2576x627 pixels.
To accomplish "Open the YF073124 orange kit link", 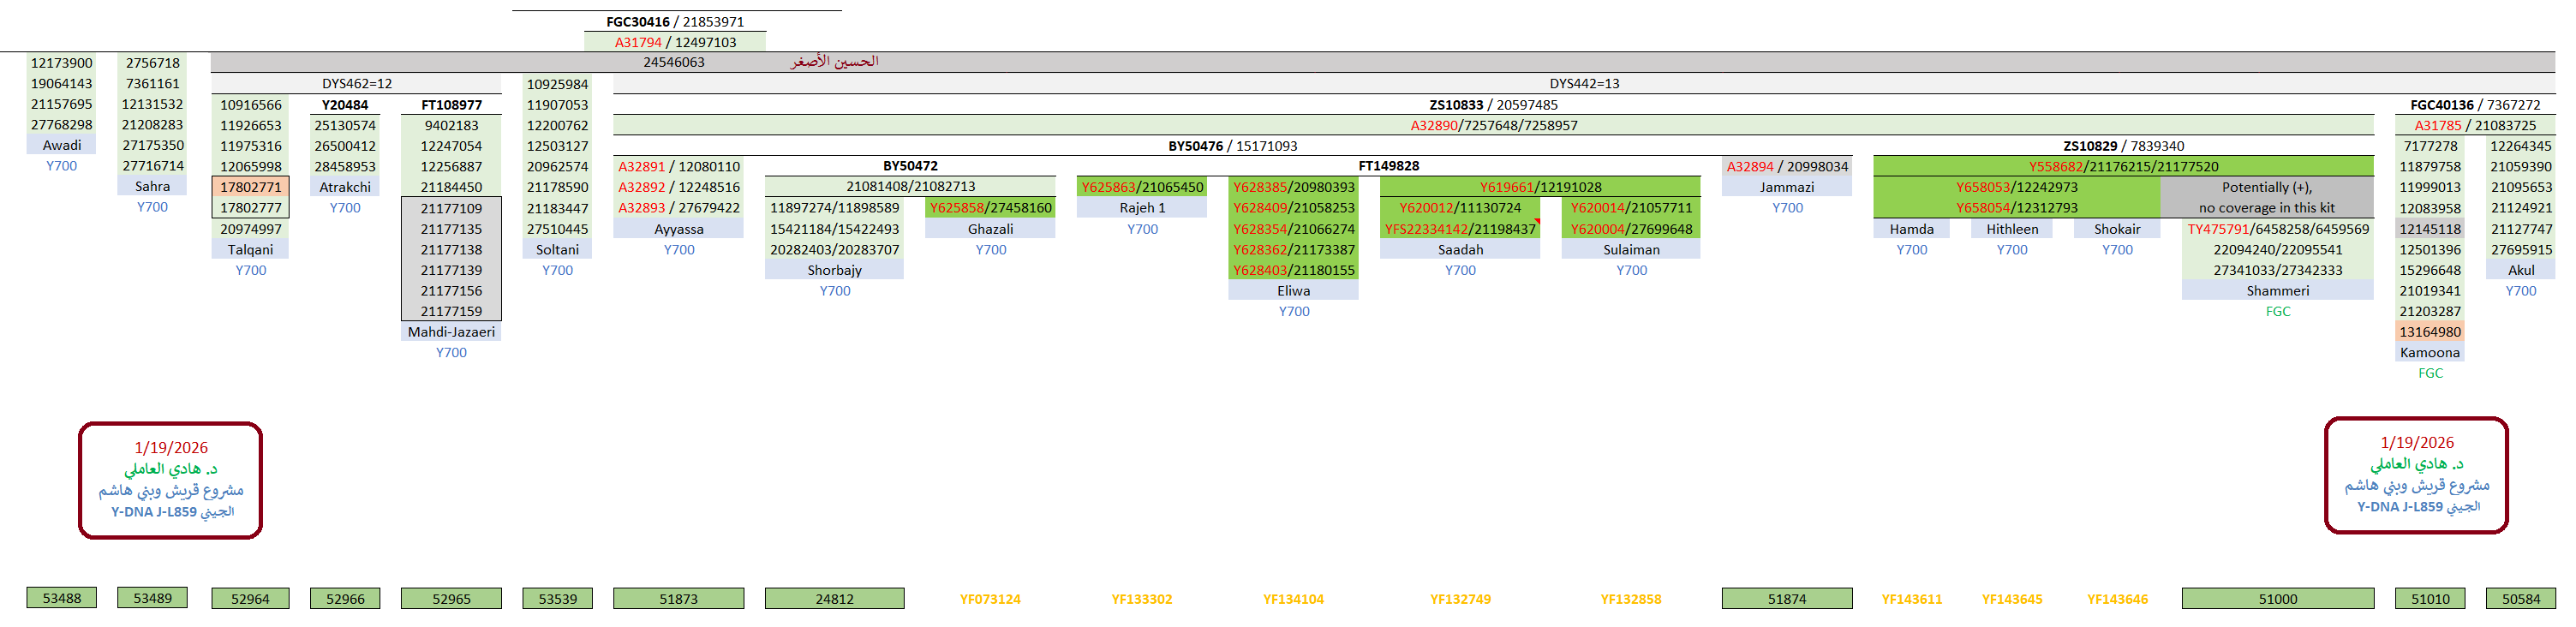I will pos(990,599).
